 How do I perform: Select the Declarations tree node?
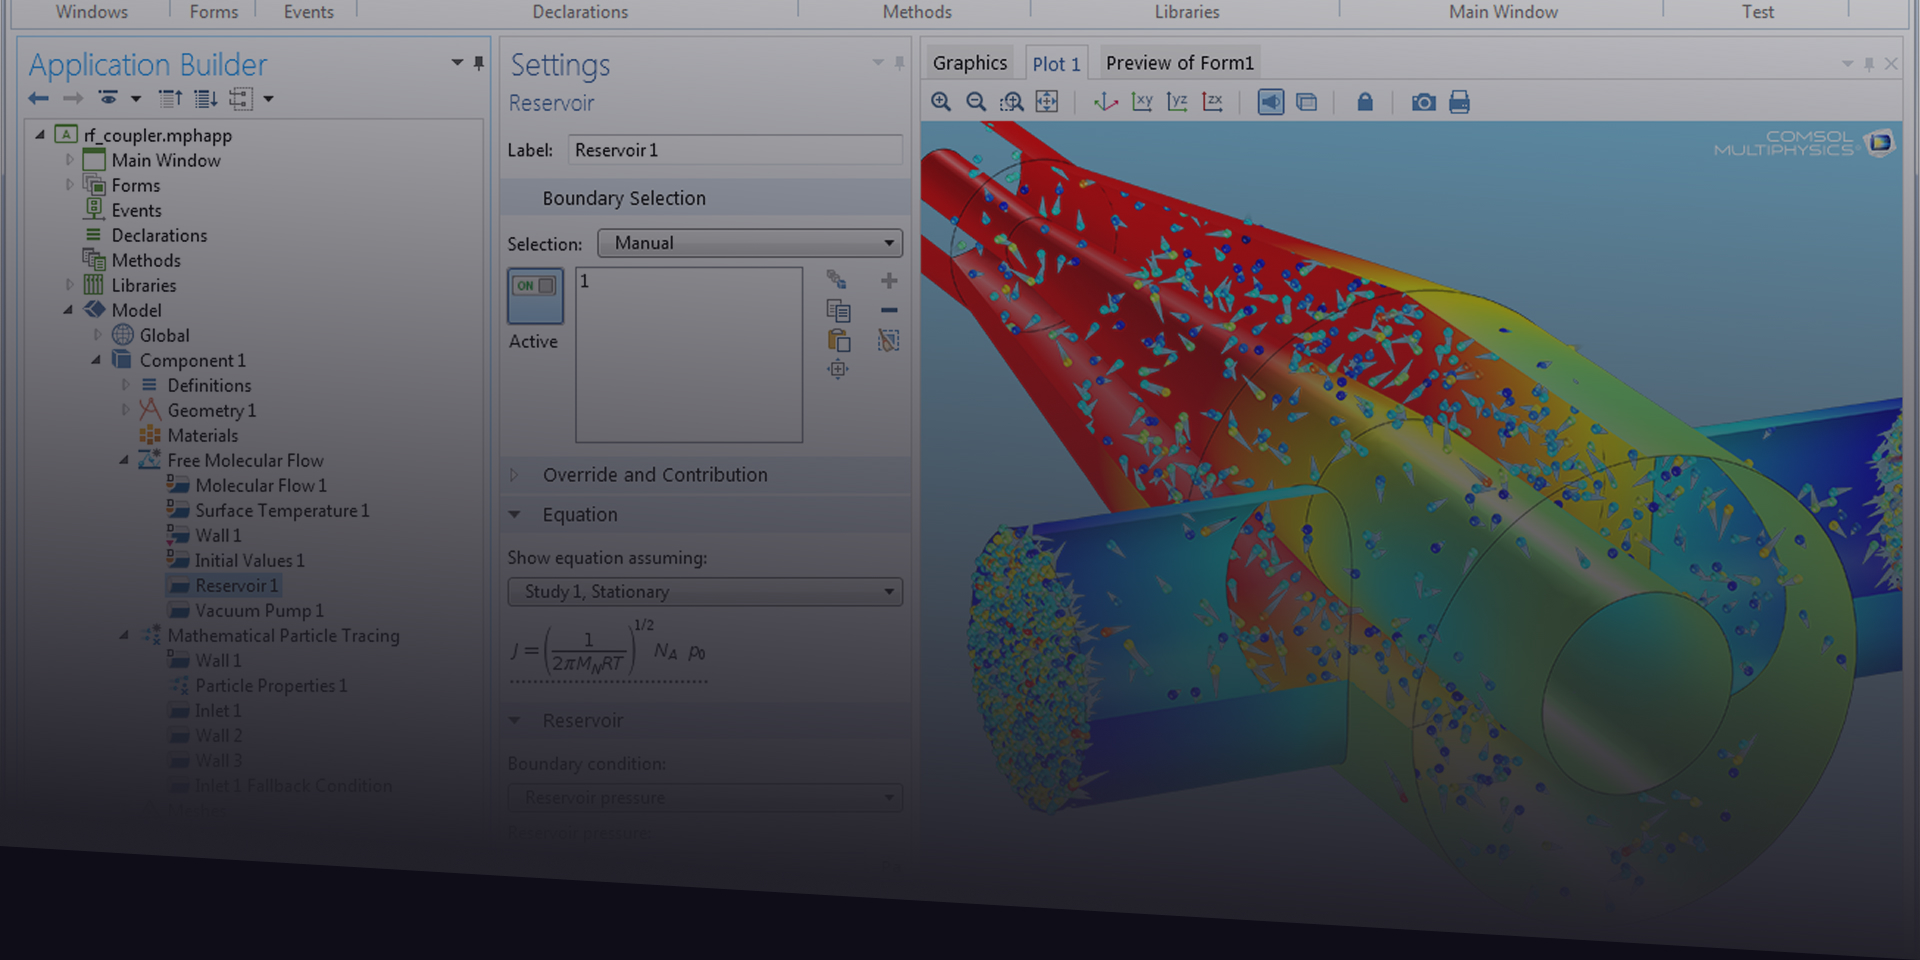[x=159, y=235]
